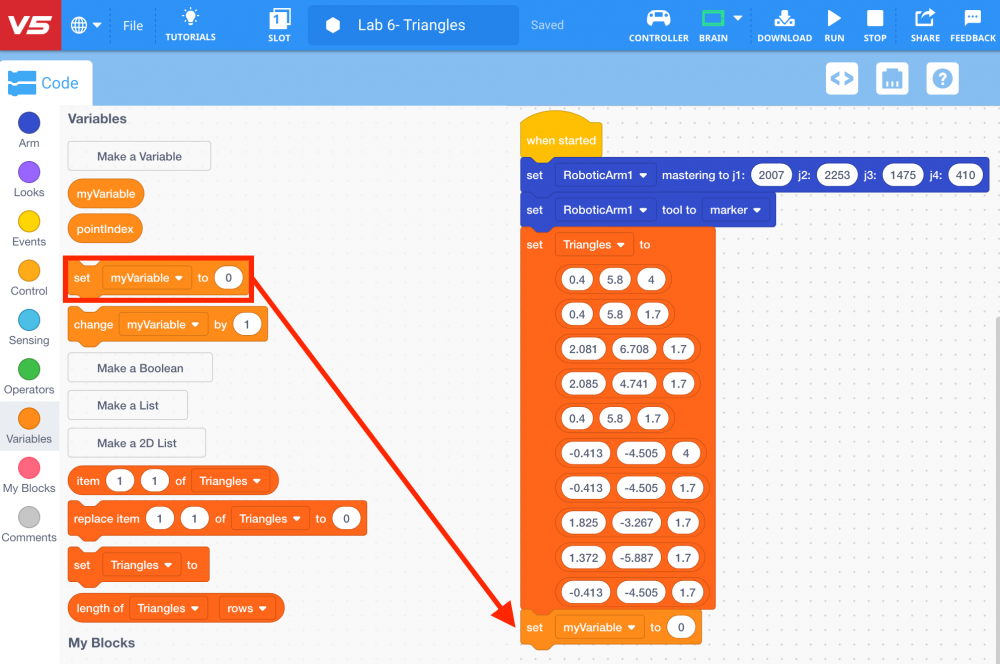Viewport: 1000px width, 664px height.
Task: Click the Lab 6- Triangles project name field
Action: (412, 25)
